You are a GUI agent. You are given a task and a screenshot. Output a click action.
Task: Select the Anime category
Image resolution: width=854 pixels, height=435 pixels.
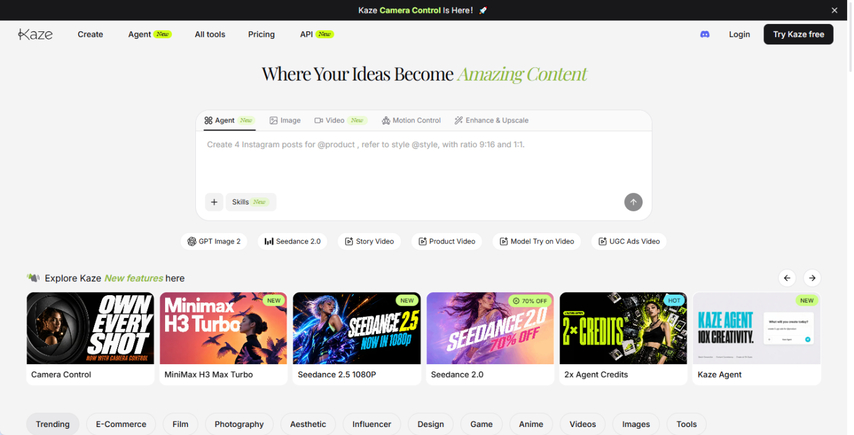tap(531, 424)
